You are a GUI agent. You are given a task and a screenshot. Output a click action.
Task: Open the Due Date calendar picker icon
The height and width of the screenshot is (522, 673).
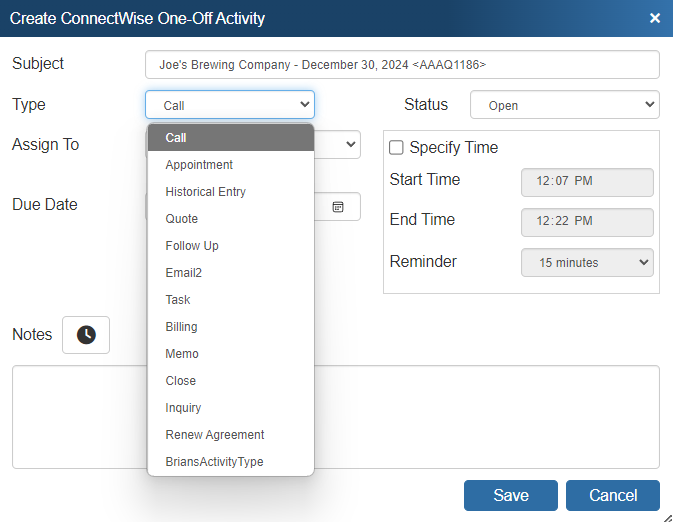tap(338, 206)
